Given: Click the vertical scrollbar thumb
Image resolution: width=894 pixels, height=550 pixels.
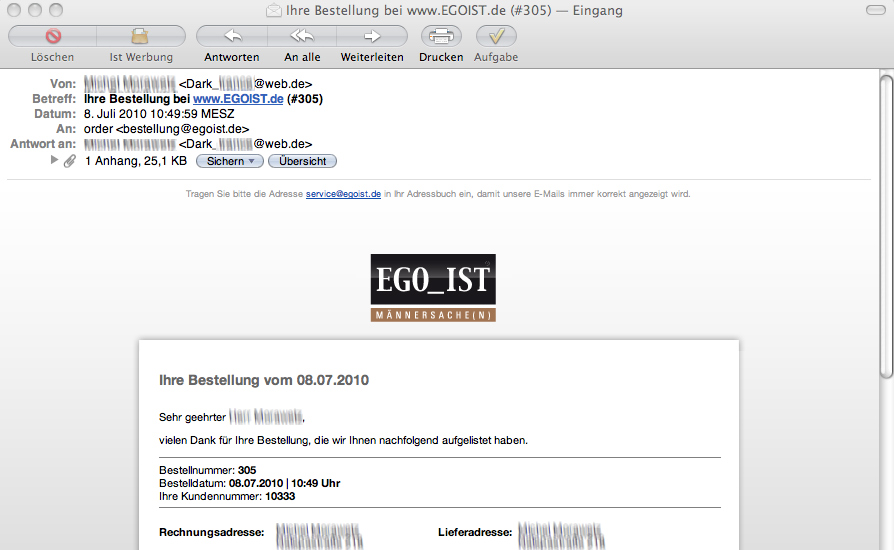Looking at the screenshot, I should click(x=886, y=226).
